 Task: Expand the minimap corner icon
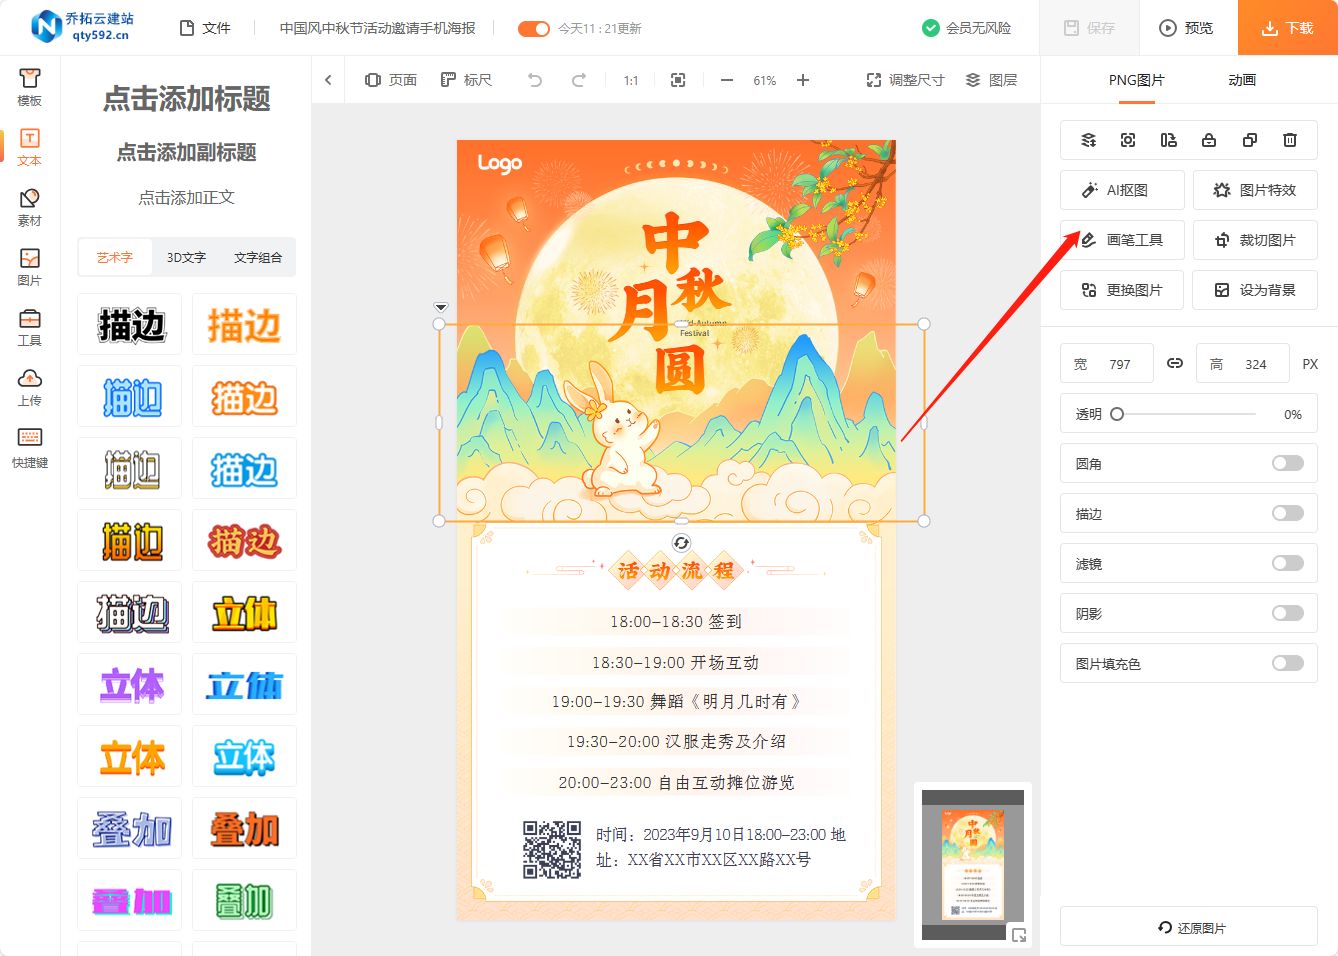coord(1019,935)
